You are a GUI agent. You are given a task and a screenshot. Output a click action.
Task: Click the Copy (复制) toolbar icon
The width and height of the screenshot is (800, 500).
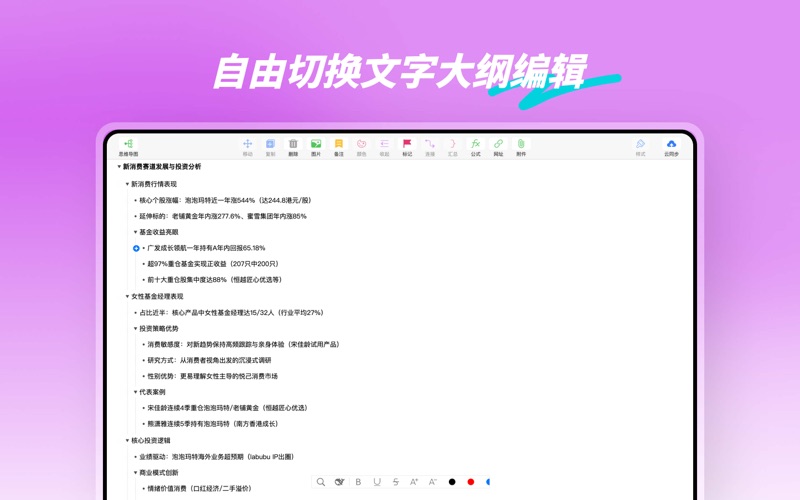[x=270, y=147]
